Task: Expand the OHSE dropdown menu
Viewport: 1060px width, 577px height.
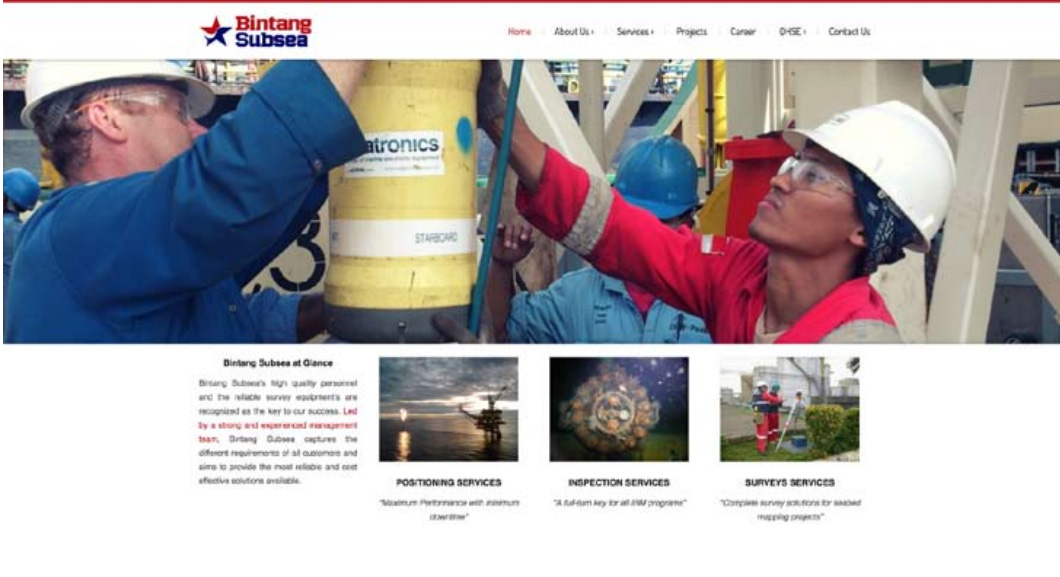Action: (x=792, y=32)
